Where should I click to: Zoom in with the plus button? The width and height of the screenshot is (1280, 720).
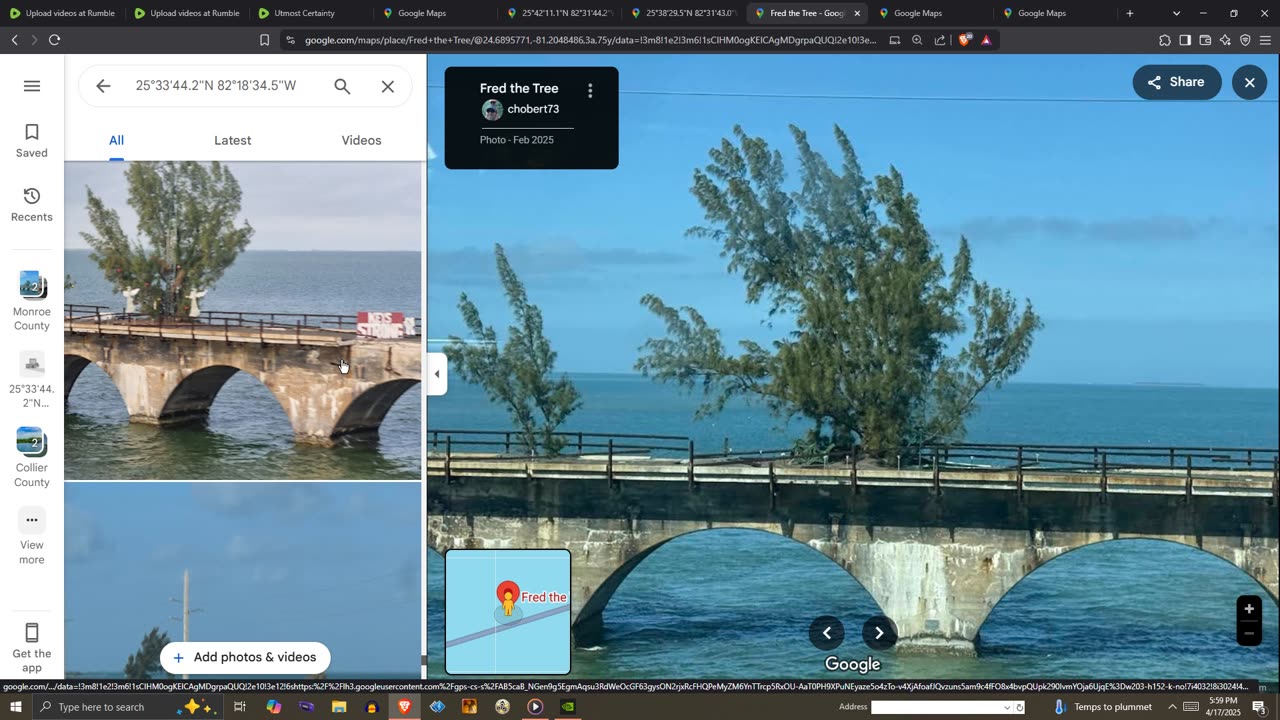click(x=1248, y=609)
